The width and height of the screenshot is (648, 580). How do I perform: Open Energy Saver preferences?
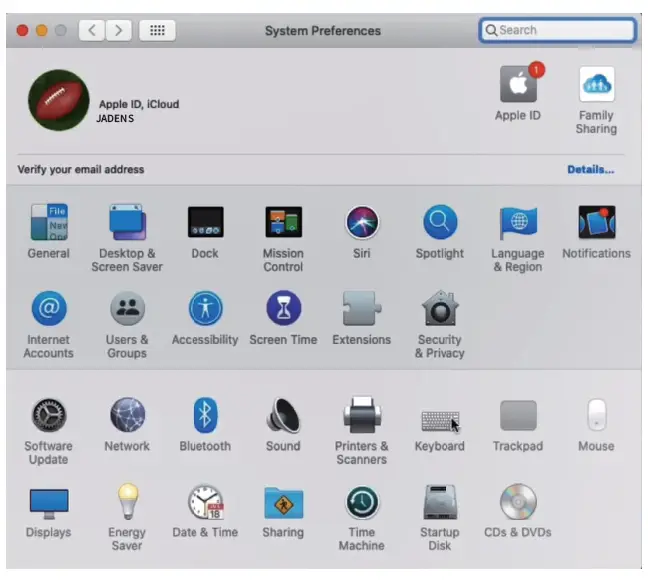point(127,502)
